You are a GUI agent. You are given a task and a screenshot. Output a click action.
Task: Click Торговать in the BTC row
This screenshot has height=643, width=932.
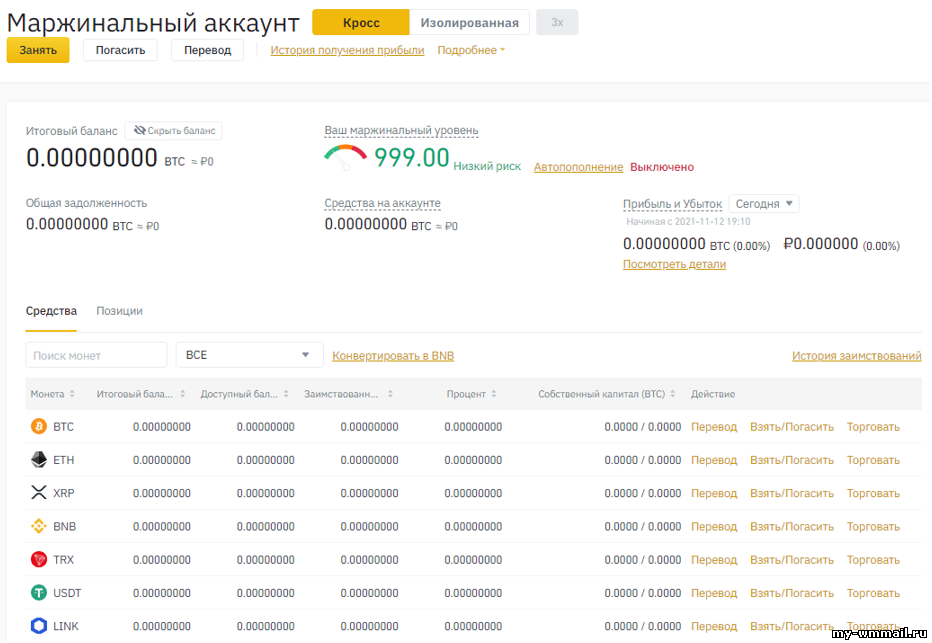point(873,427)
